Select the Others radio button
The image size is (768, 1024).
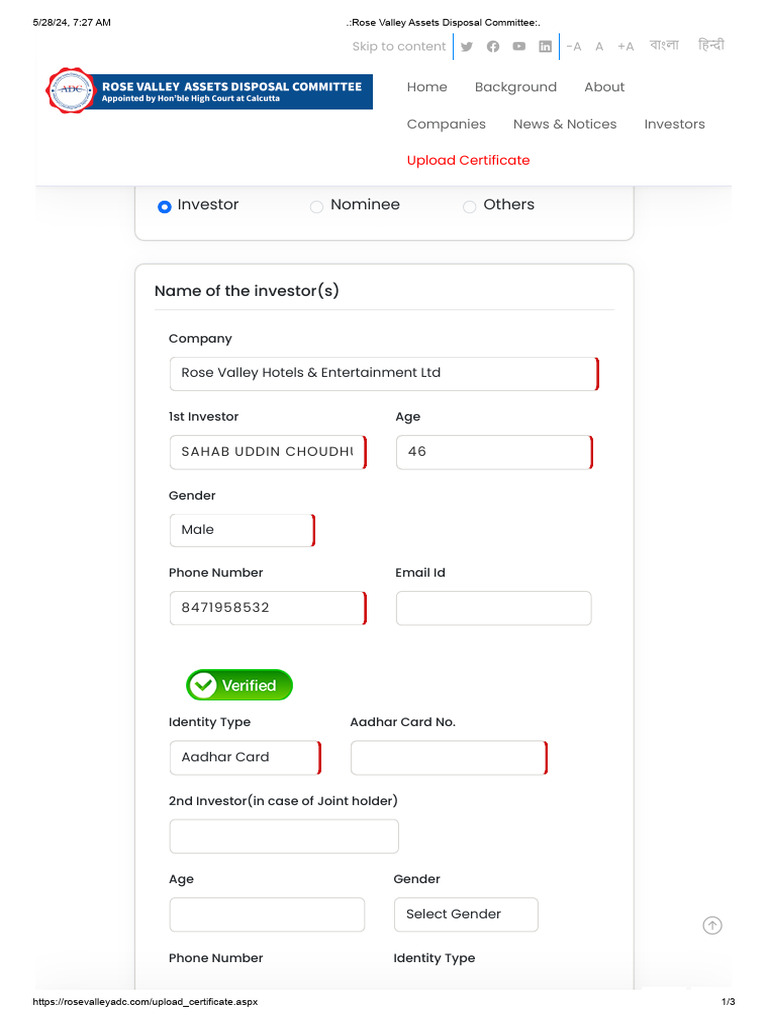point(469,206)
